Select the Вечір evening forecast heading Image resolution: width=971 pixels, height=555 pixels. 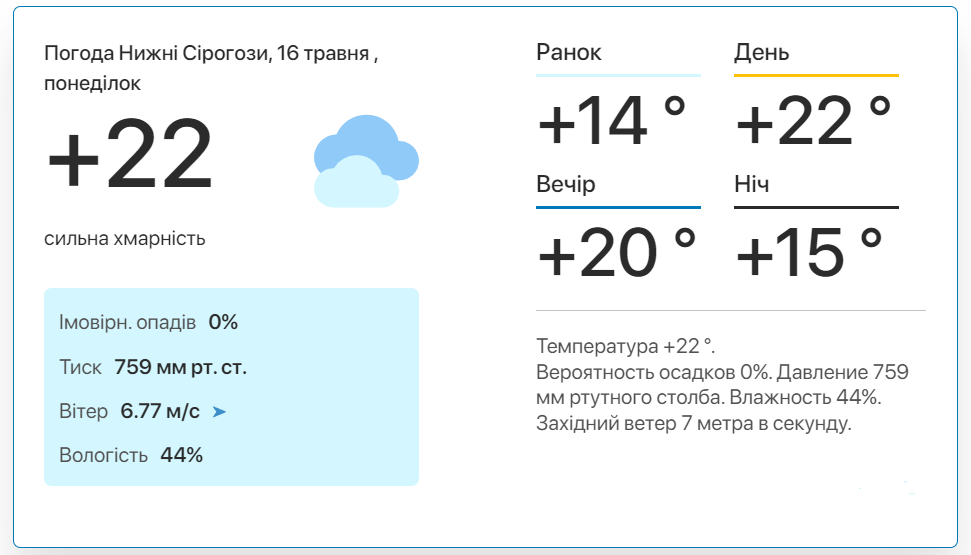click(x=565, y=184)
